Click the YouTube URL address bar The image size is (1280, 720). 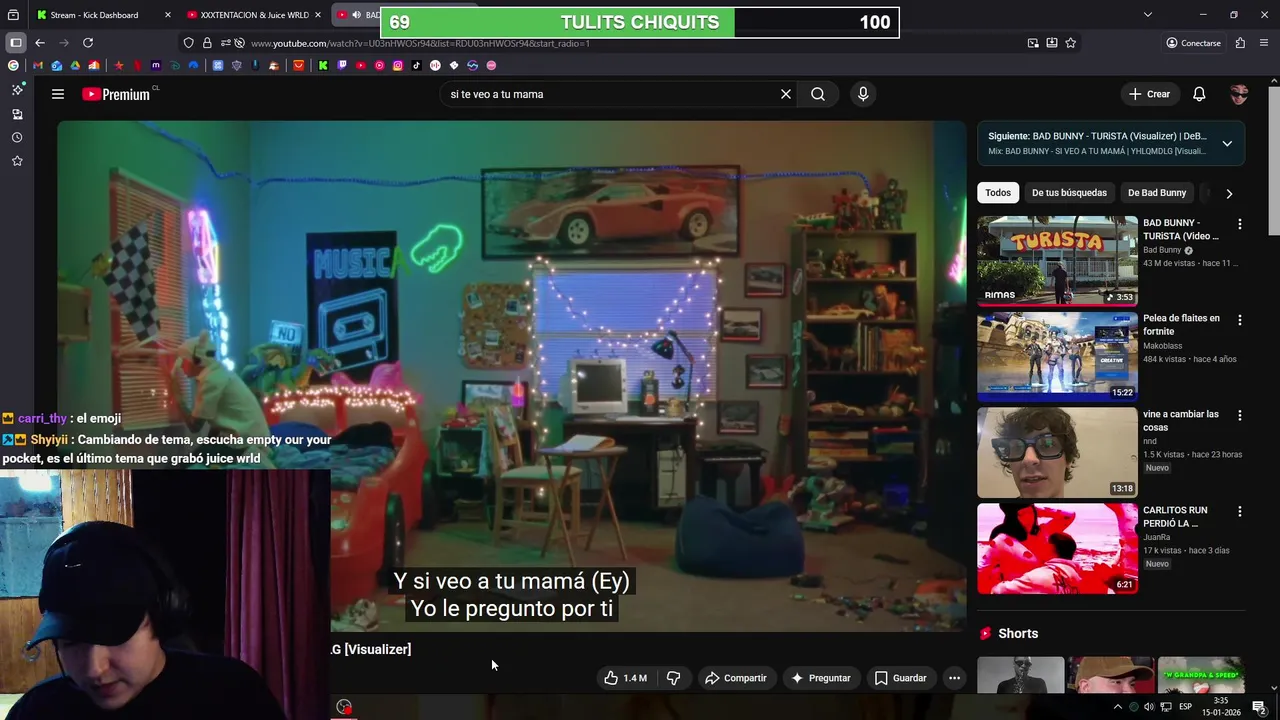point(630,43)
